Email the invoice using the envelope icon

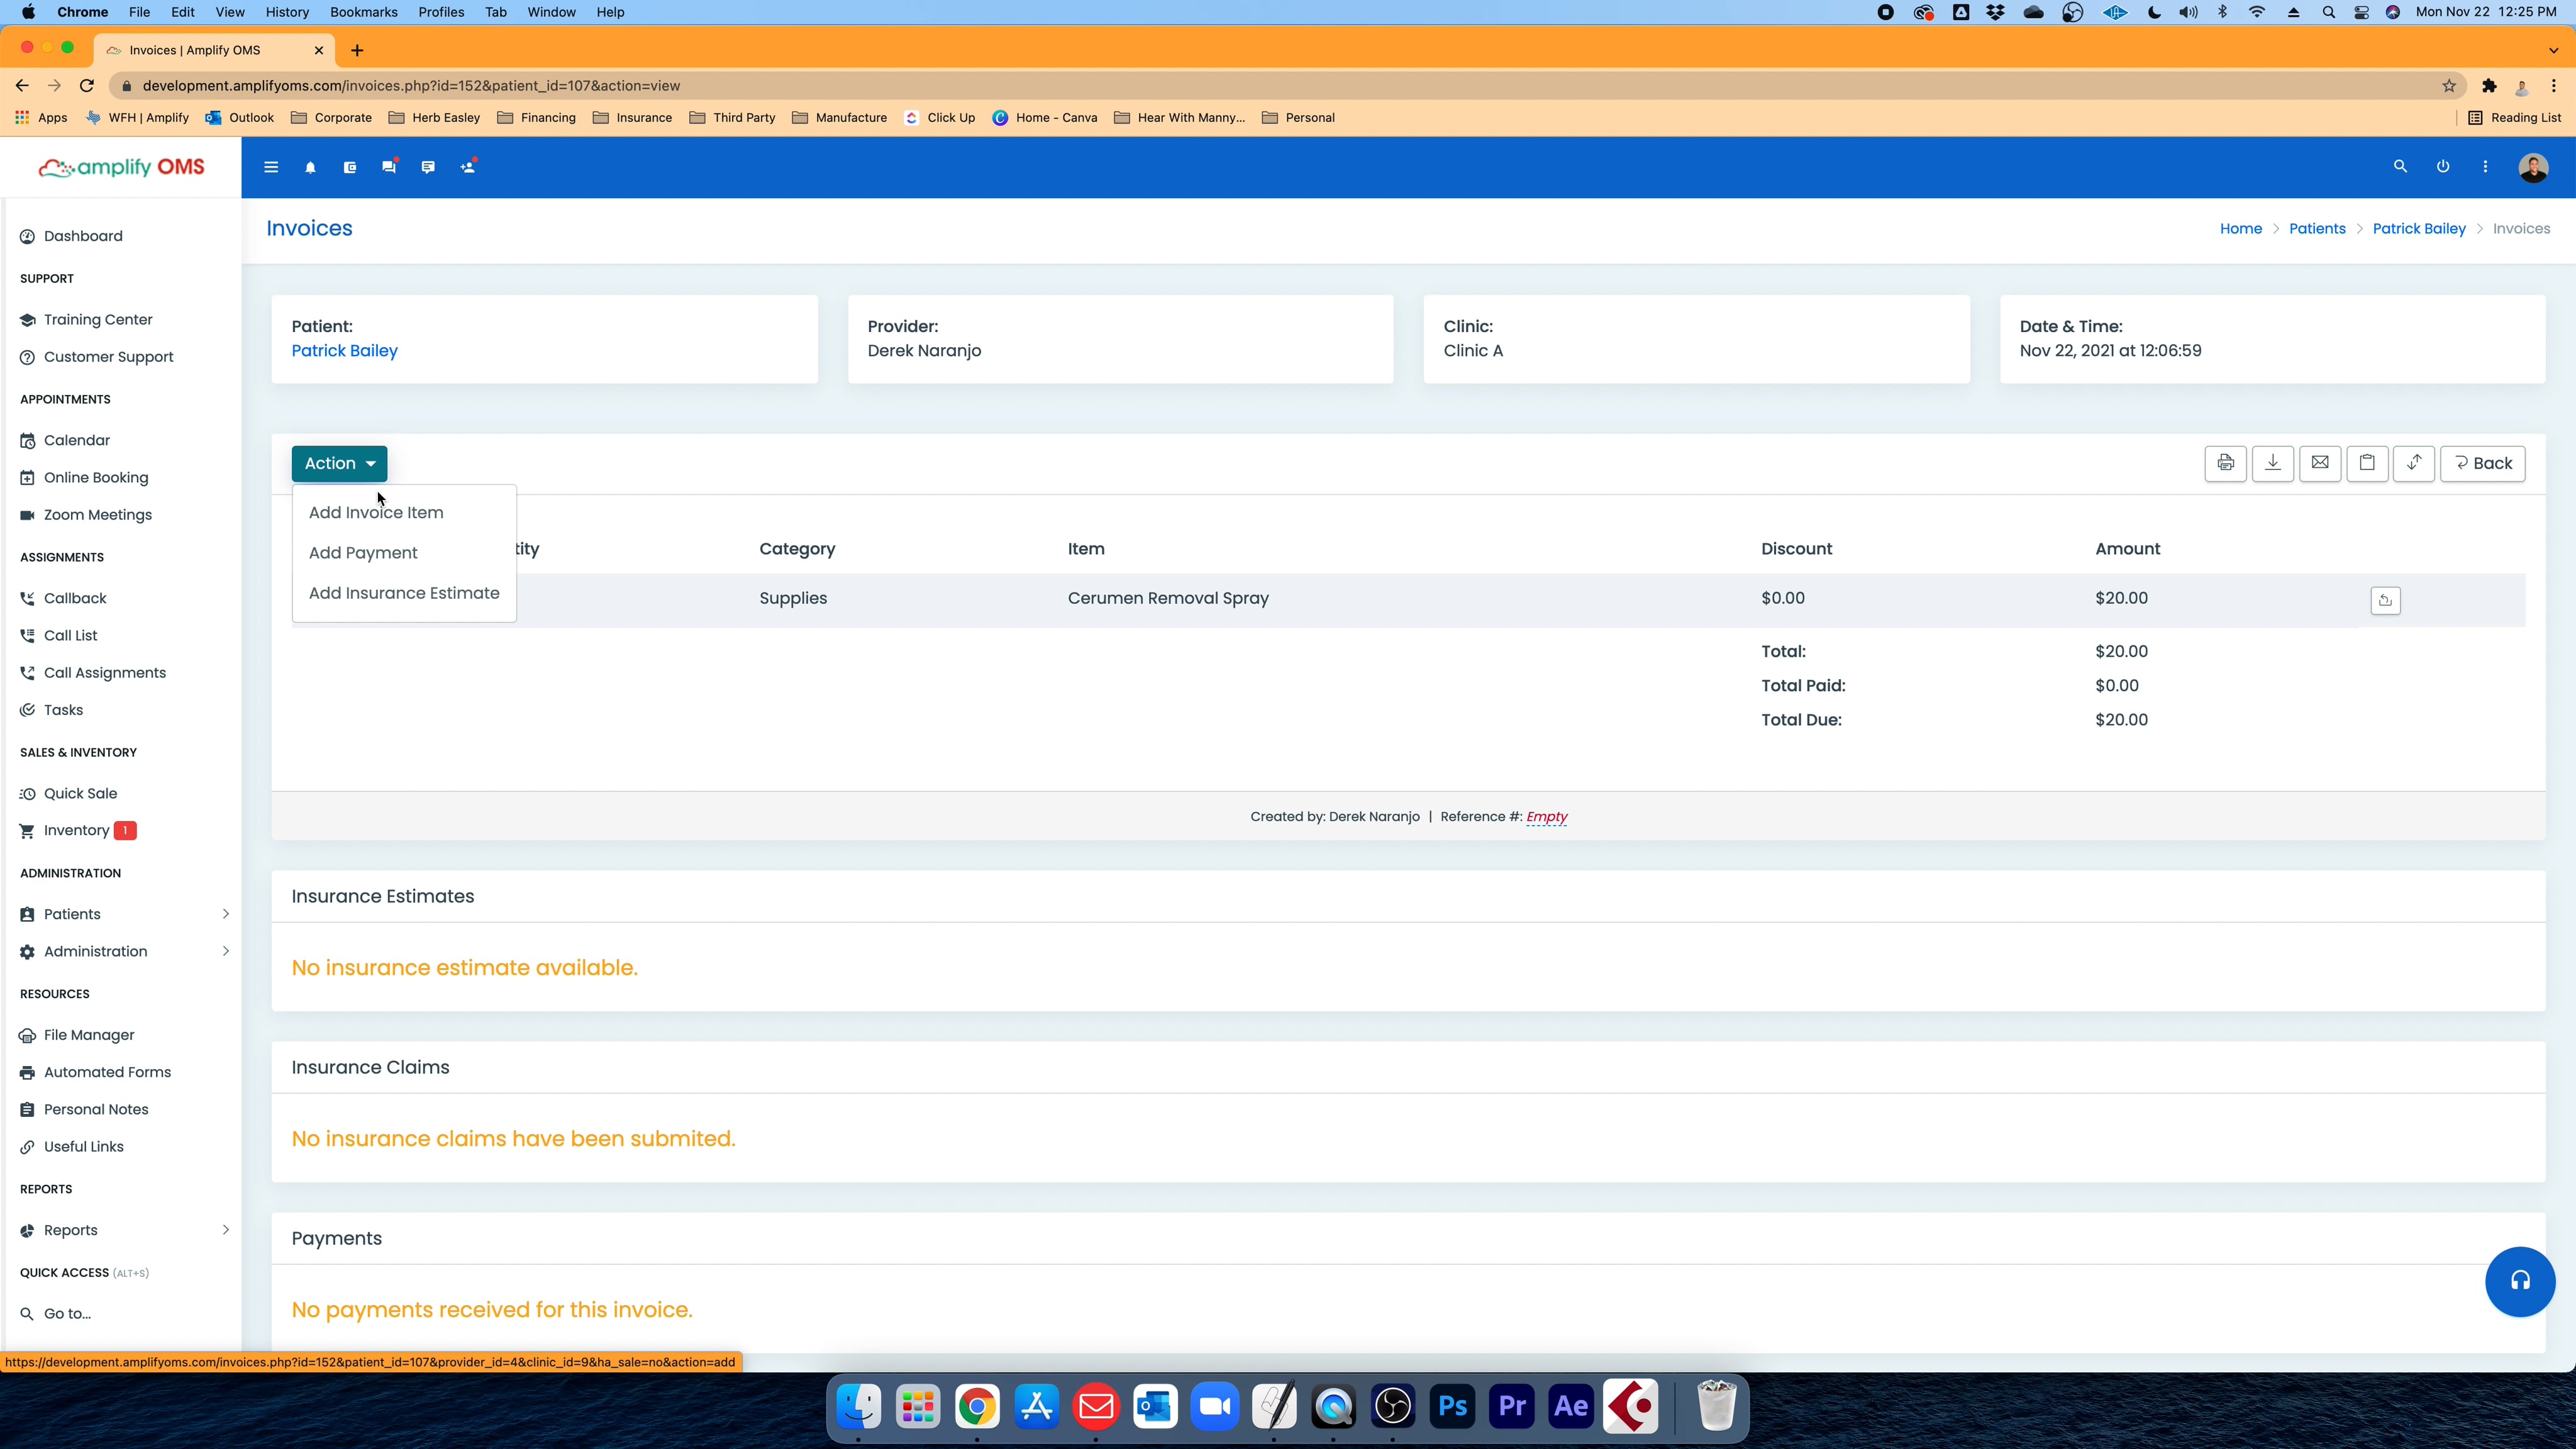pyautogui.click(x=2320, y=463)
